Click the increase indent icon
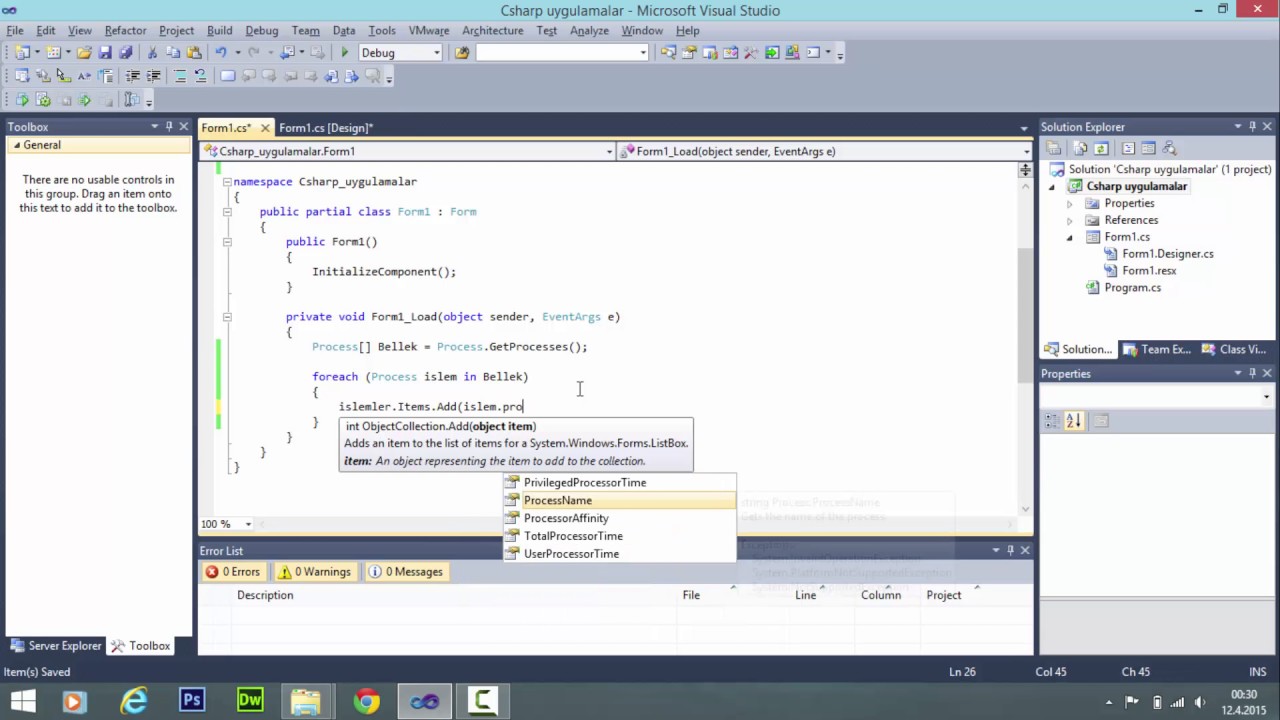Viewport: 1280px width, 720px height. 153,76
